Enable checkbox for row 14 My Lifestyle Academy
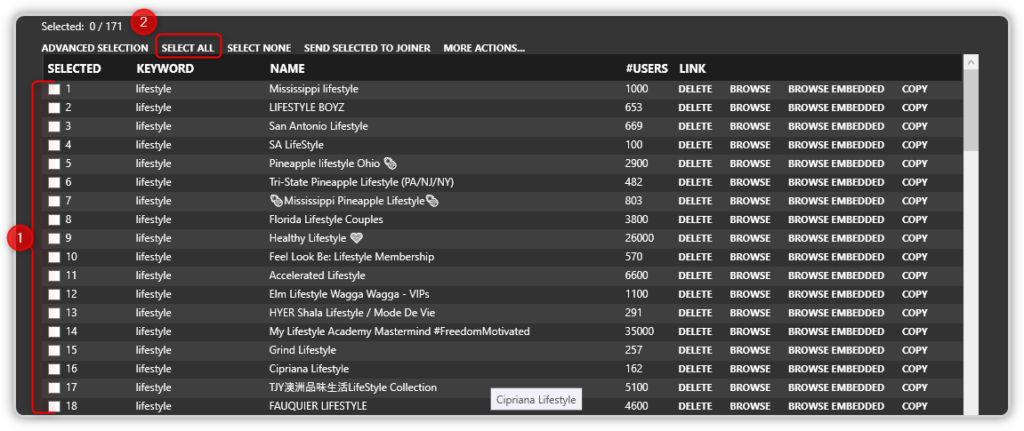This screenshot has height=431, width=1024. coord(54,332)
